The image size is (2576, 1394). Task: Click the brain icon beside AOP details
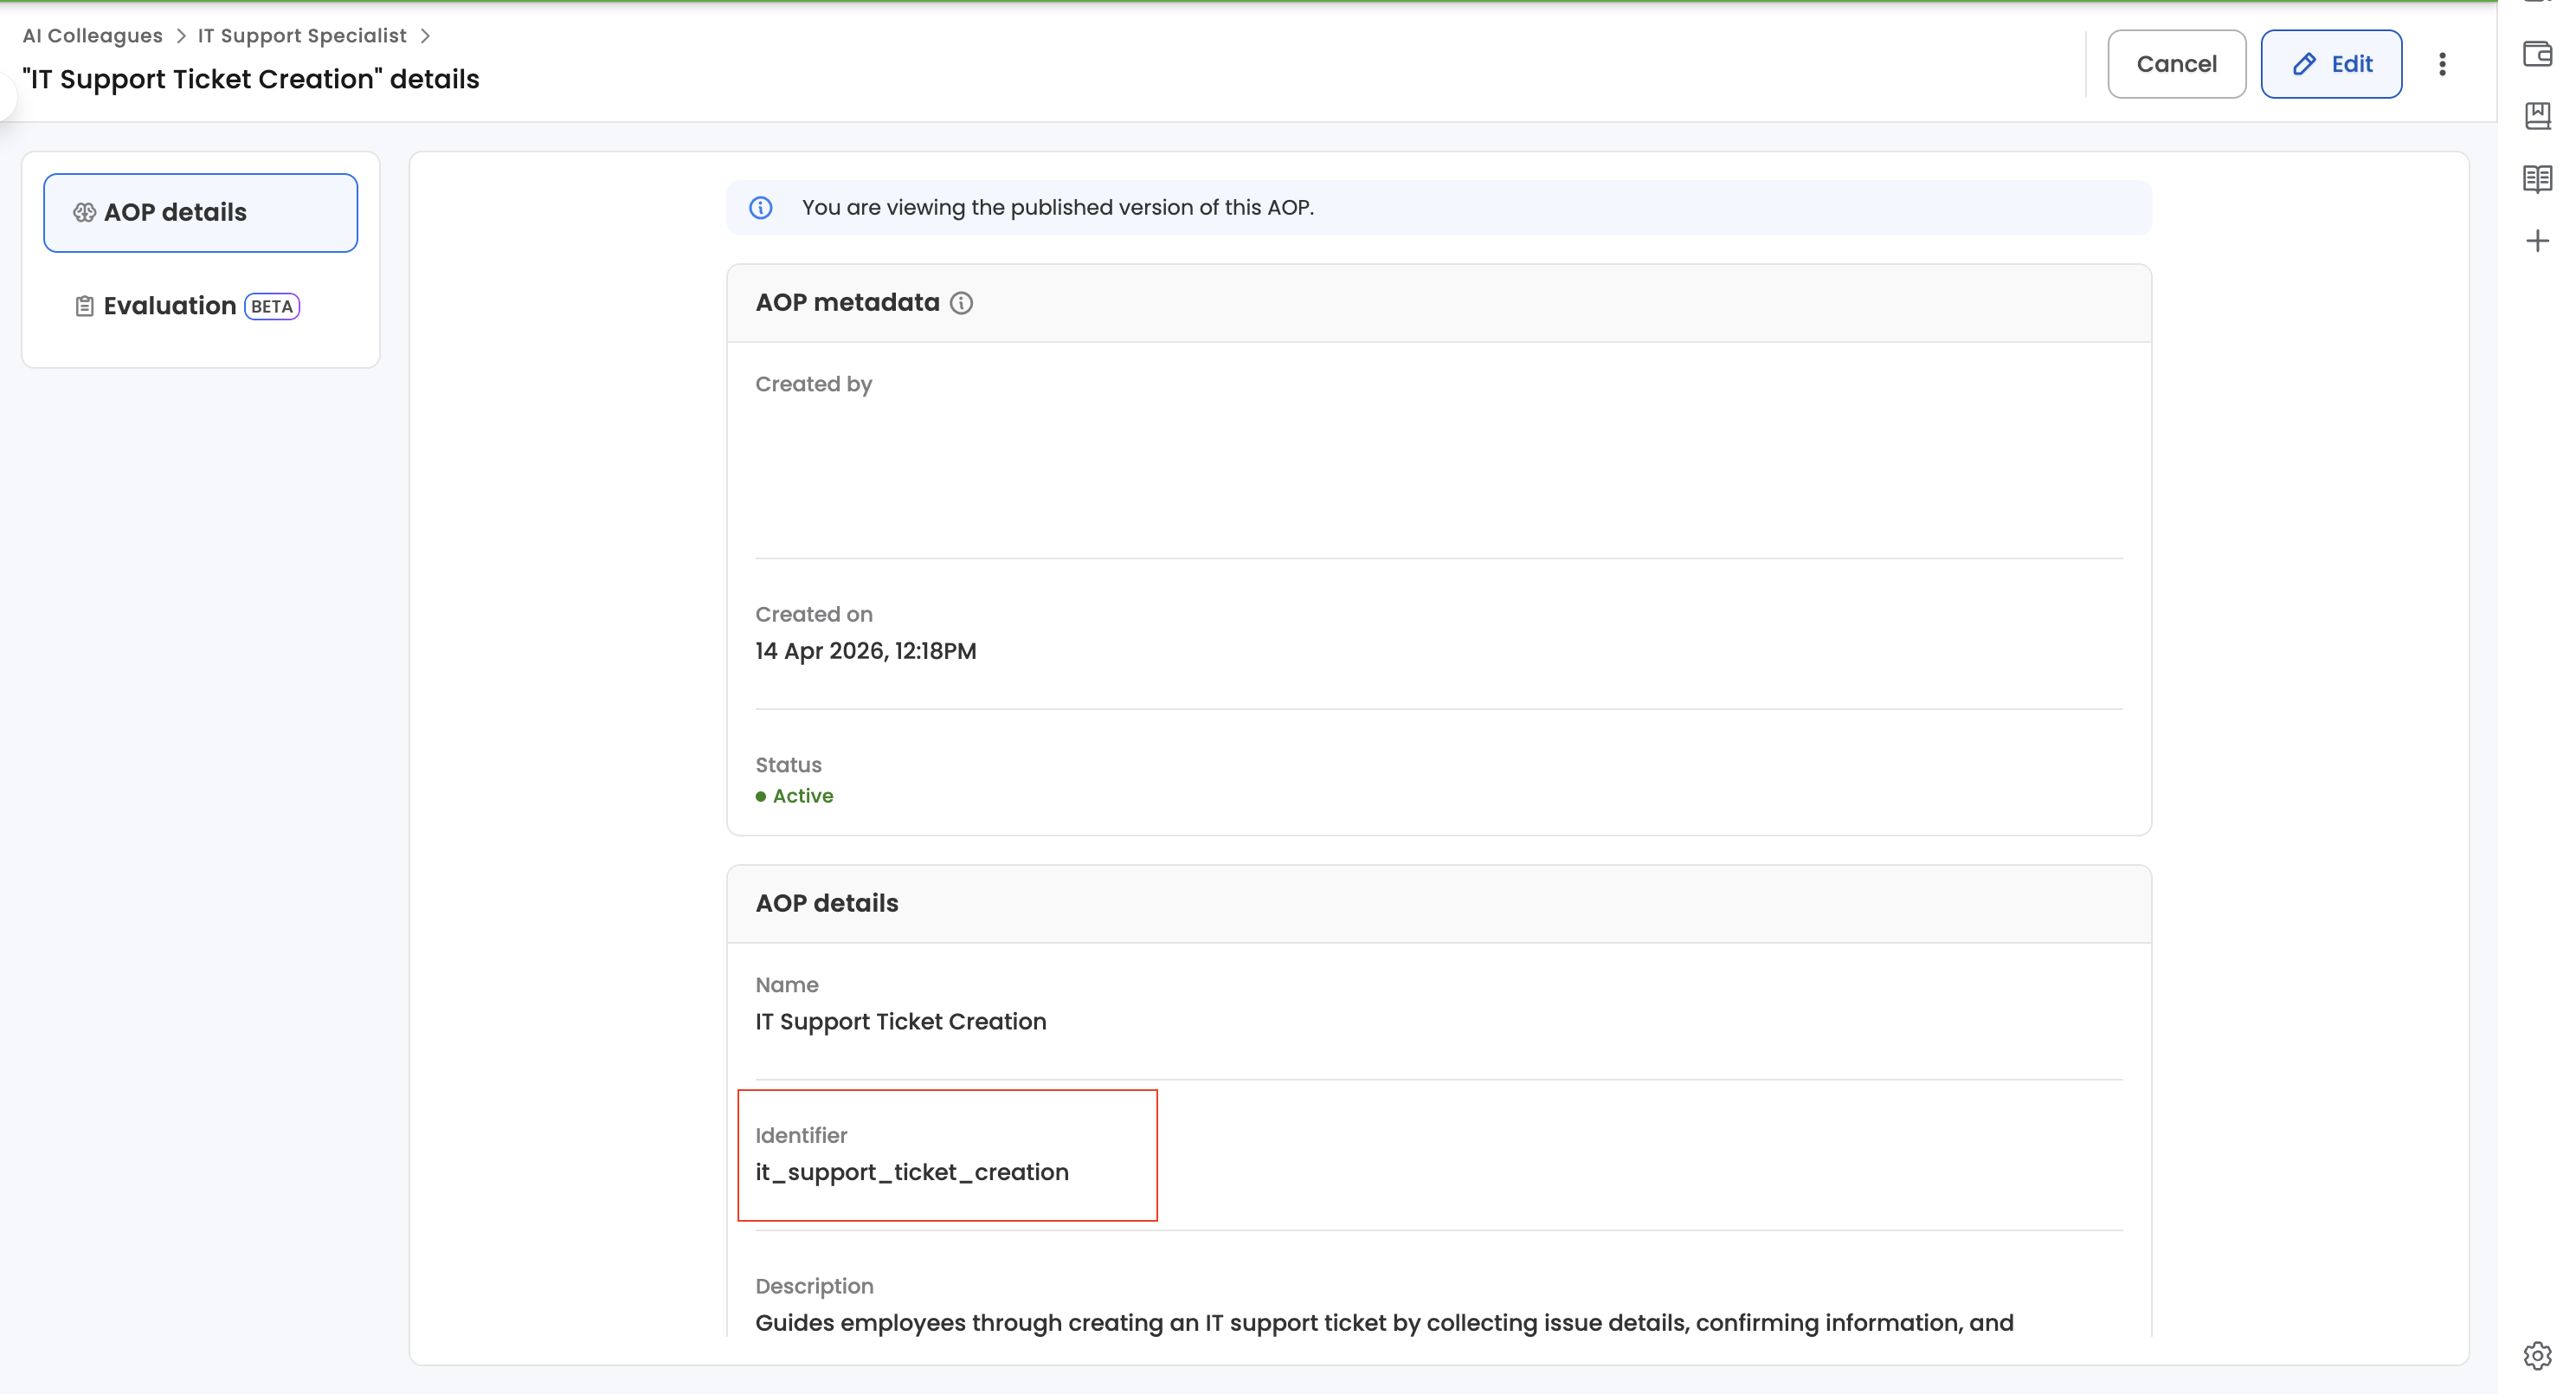click(x=84, y=213)
